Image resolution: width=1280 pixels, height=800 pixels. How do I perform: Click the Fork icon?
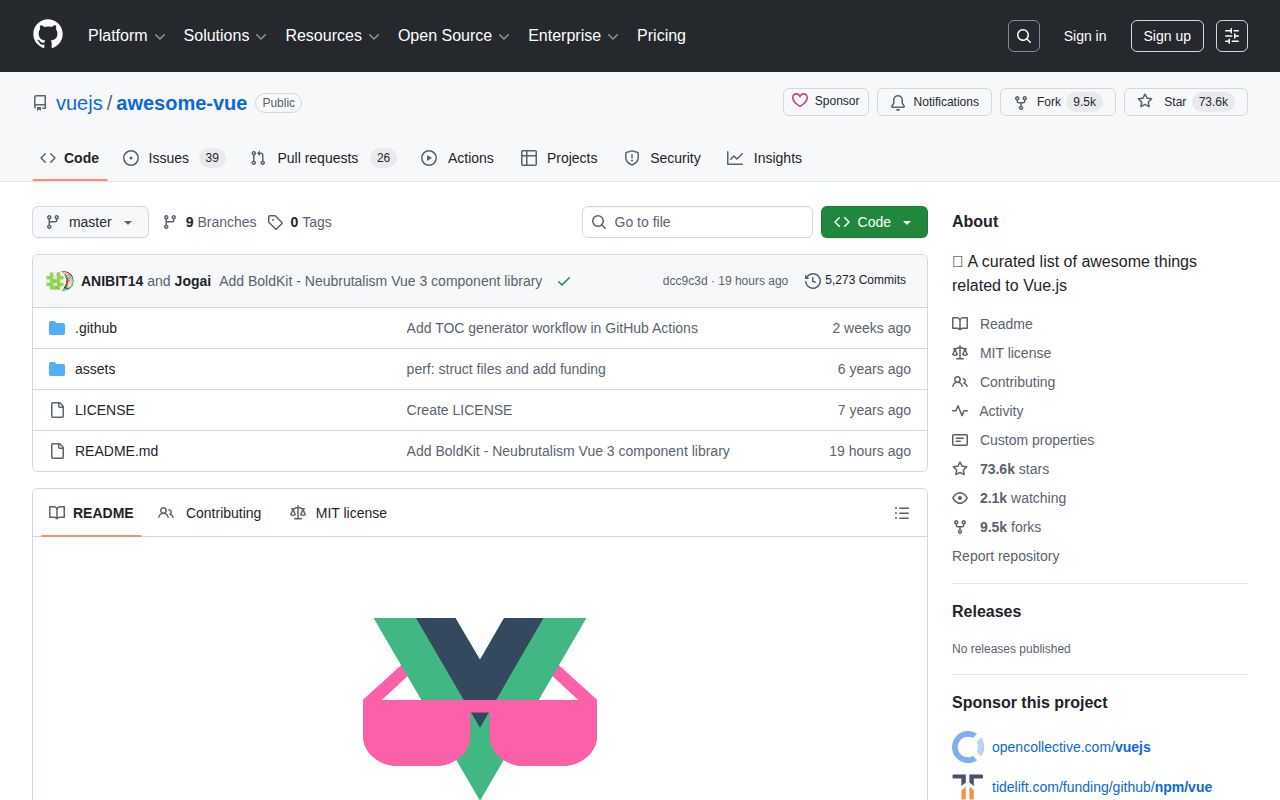(x=1020, y=101)
